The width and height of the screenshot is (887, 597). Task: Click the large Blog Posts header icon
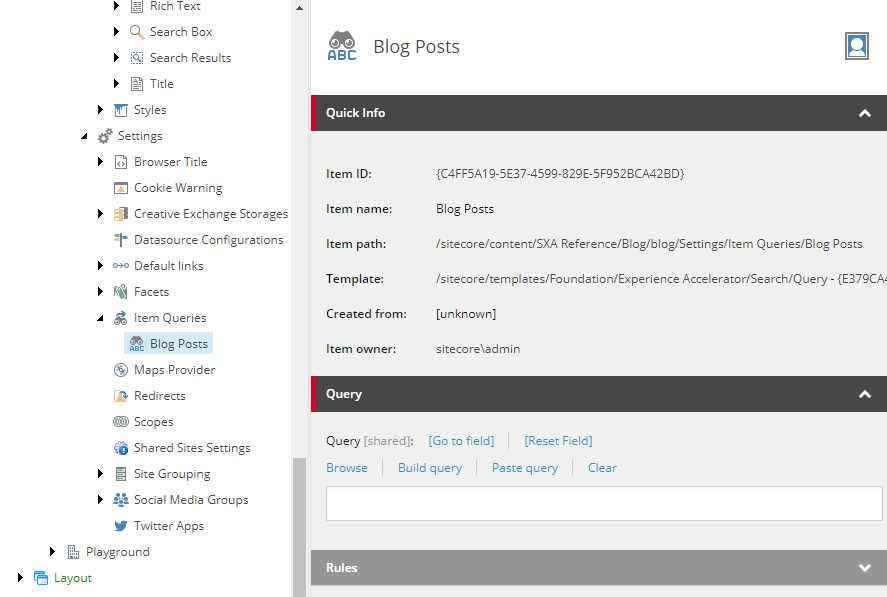tap(342, 46)
